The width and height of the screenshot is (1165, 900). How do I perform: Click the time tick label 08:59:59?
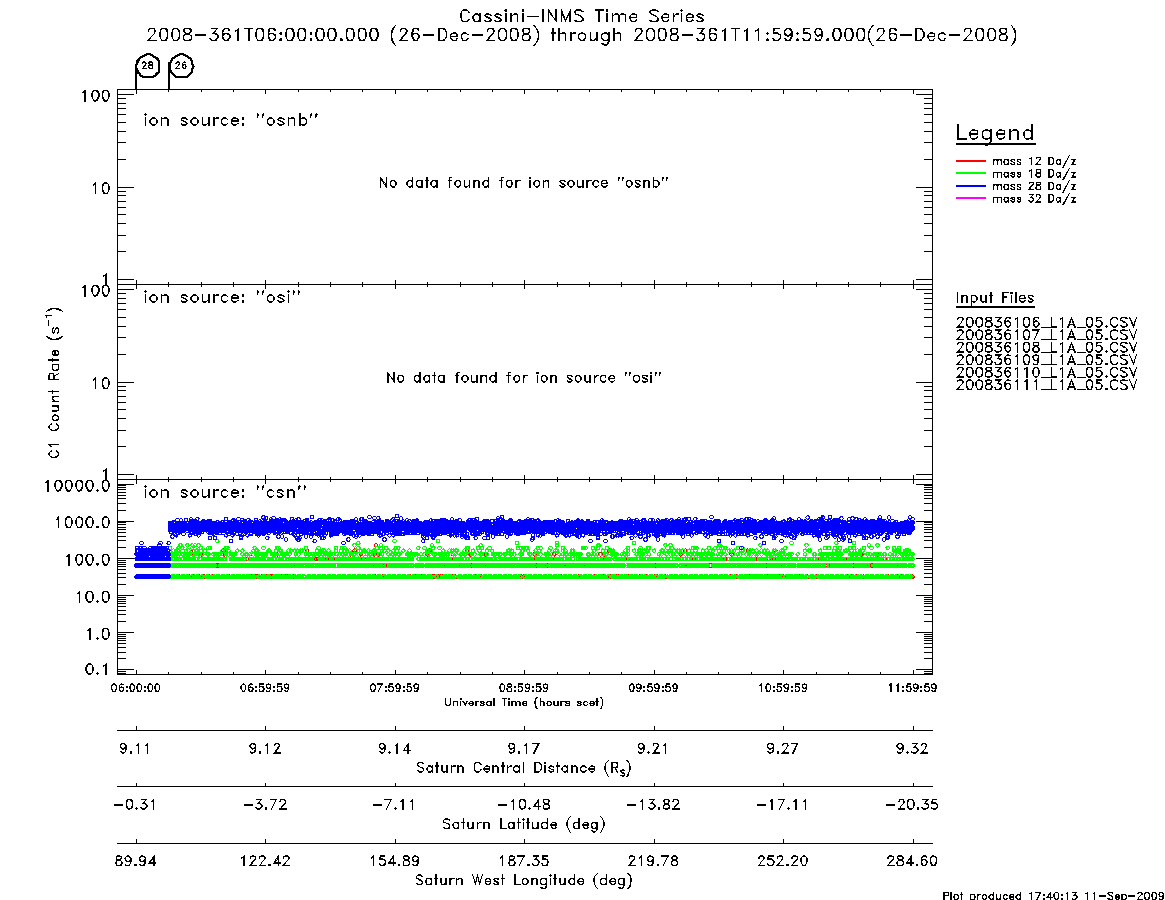tap(524, 688)
